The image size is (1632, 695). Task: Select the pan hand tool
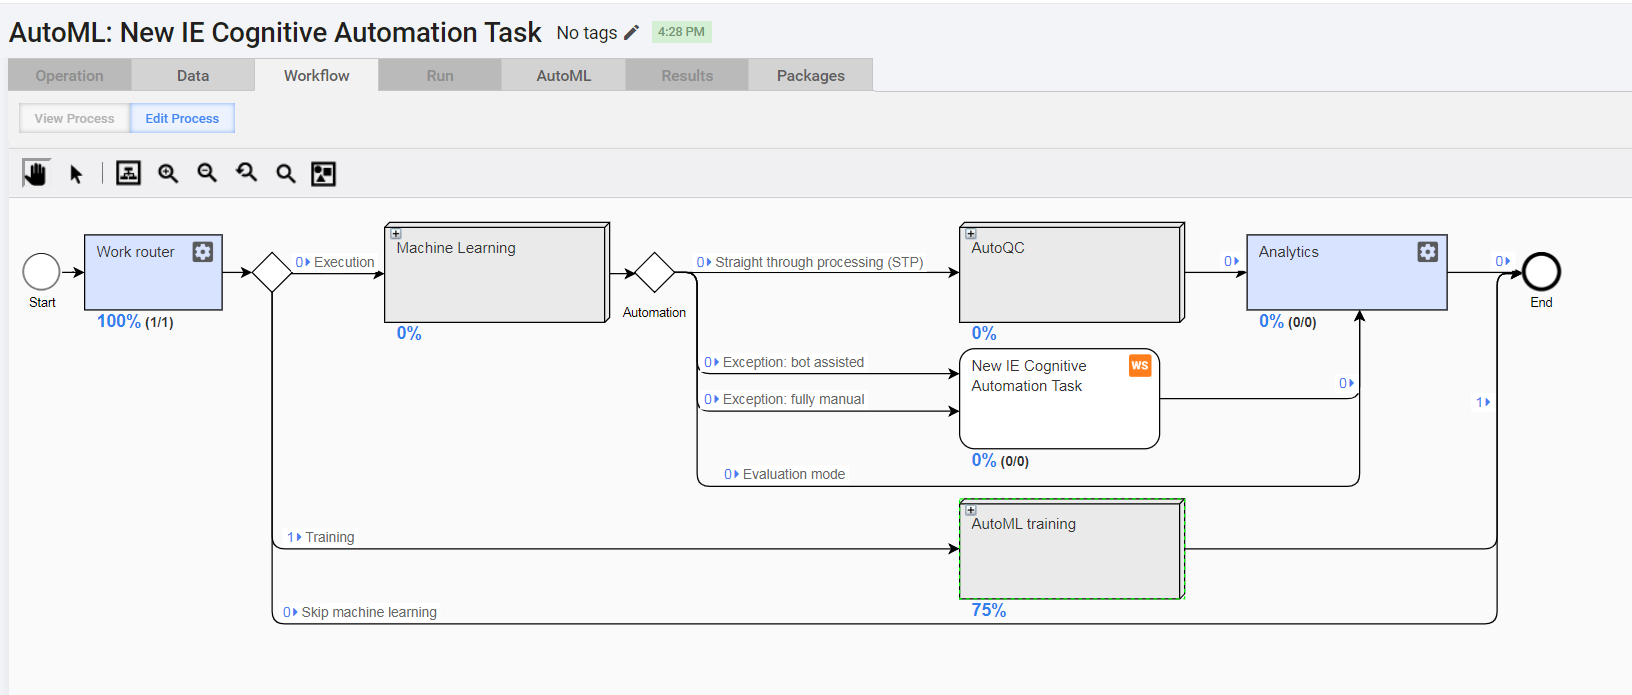[x=36, y=174]
